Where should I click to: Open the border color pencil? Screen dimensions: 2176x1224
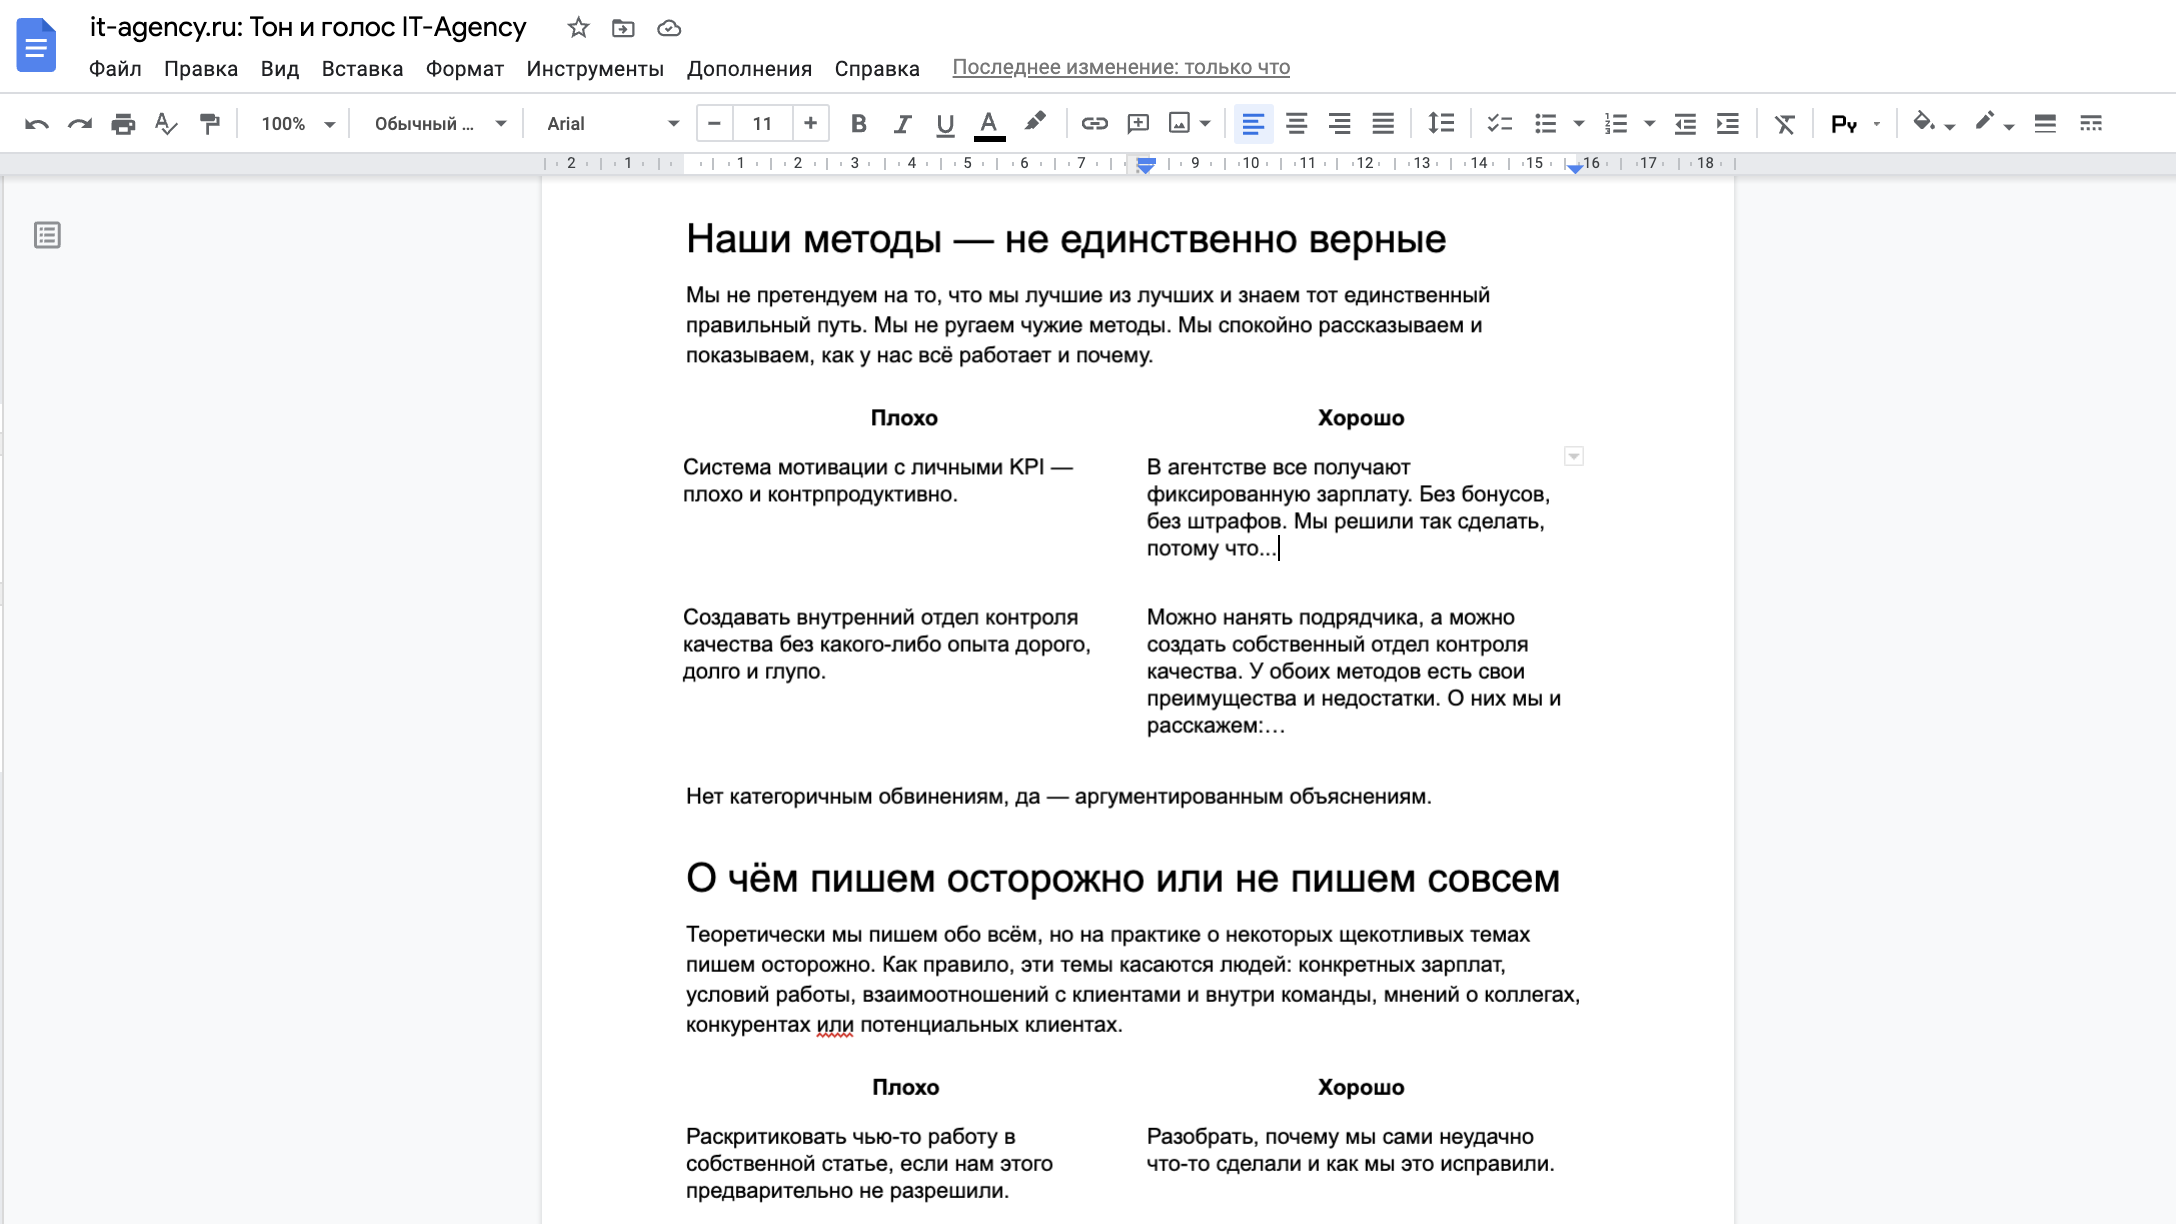(1986, 123)
